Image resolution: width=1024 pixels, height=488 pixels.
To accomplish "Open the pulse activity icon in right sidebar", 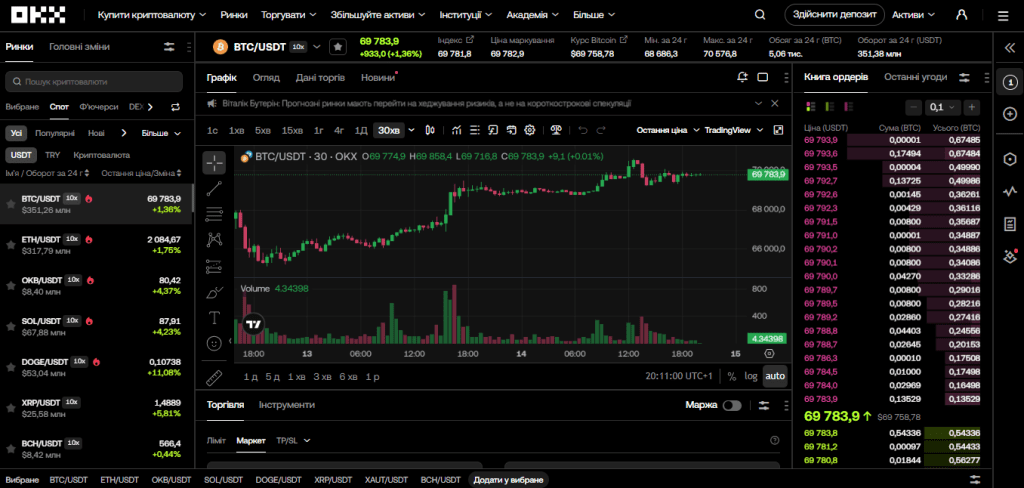I will [1010, 192].
